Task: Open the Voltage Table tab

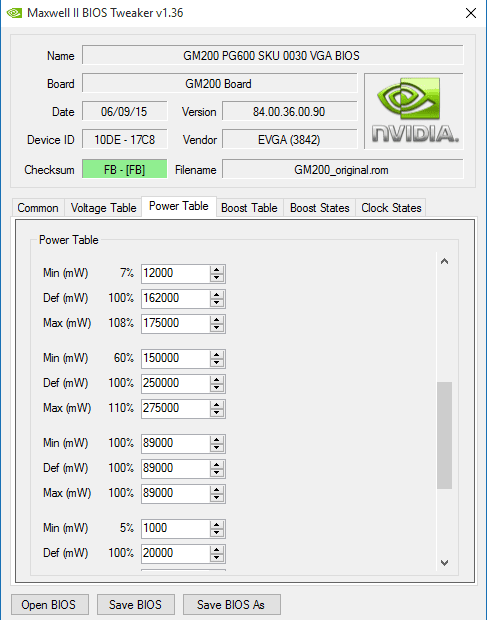Action: point(103,208)
